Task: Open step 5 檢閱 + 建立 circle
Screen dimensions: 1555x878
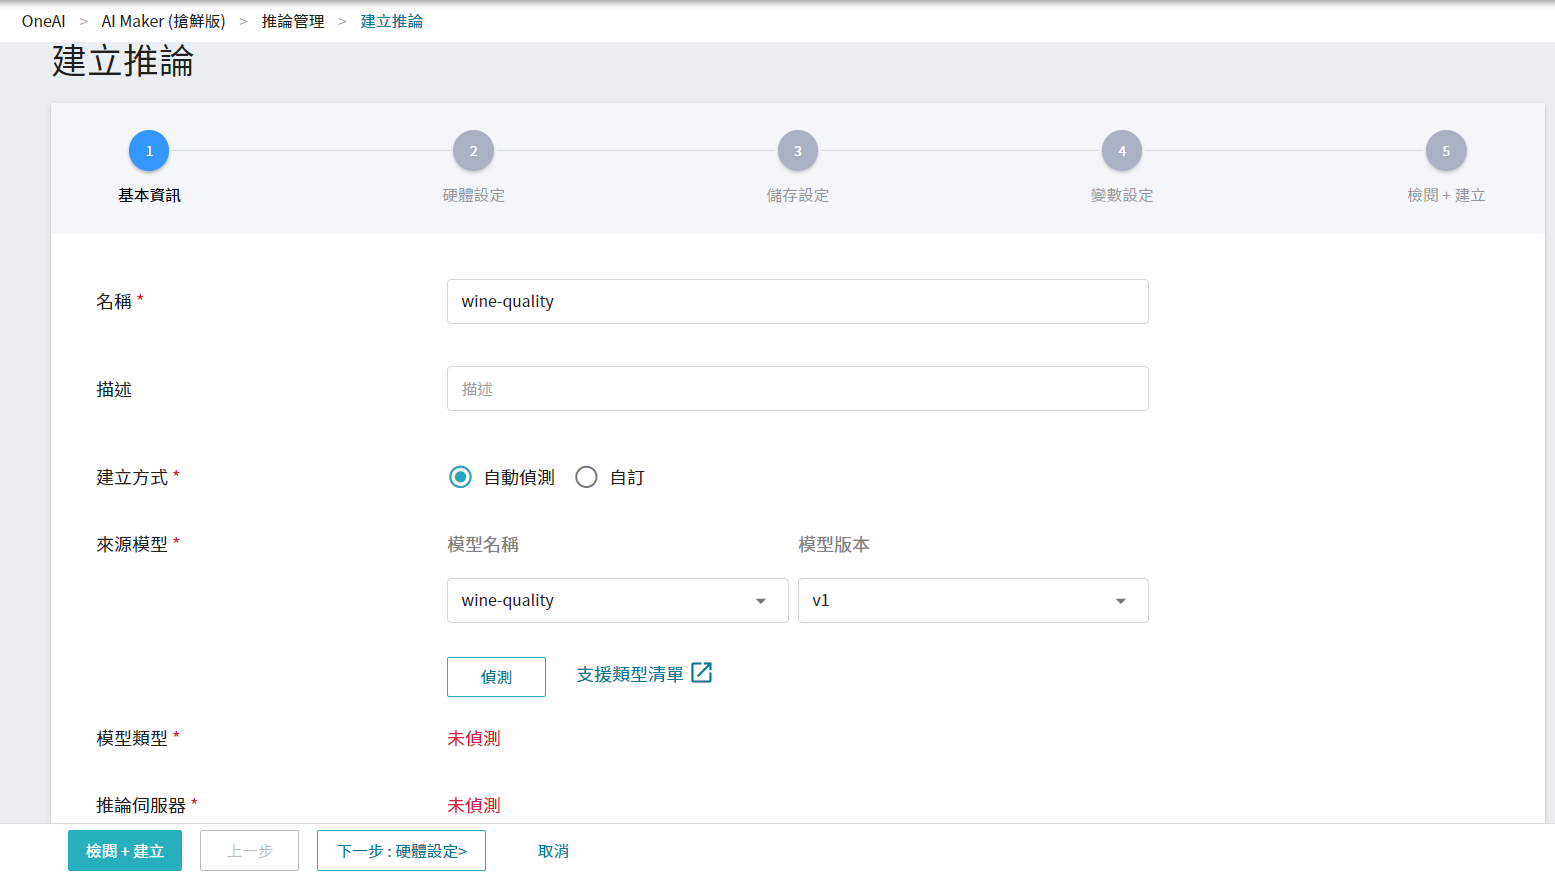Action: click(x=1445, y=151)
